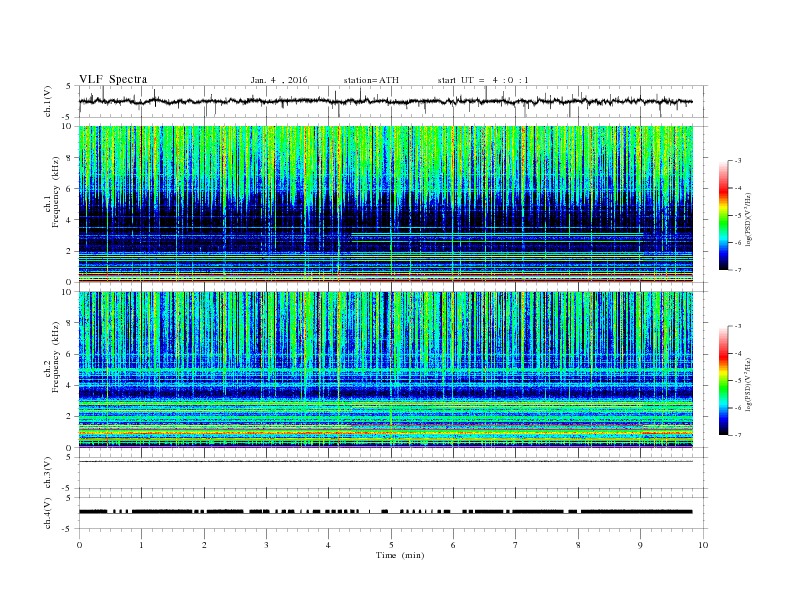
Task: Click the time axis tick label "7"
Action: pos(516,545)
